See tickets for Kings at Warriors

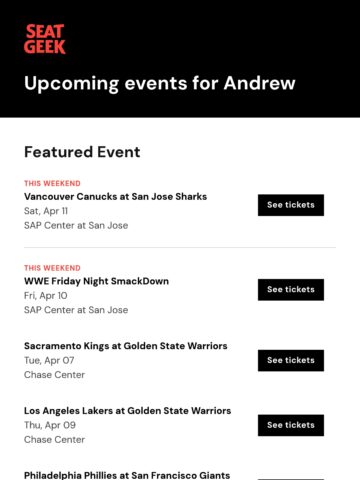pos(291,360)
